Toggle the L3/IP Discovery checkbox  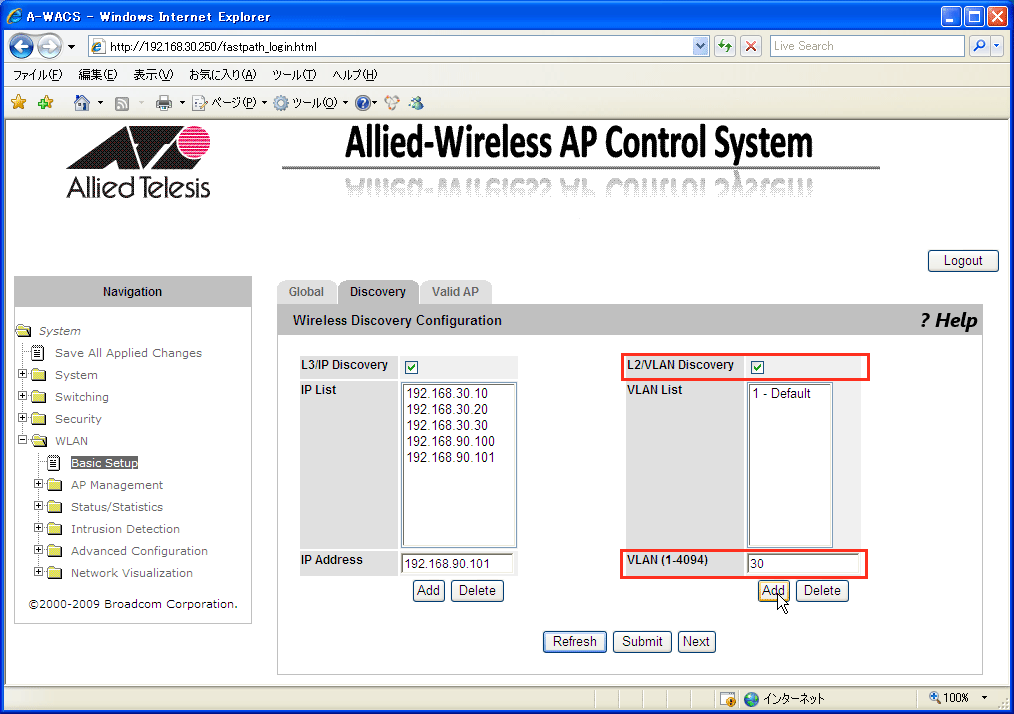(x=411, y=367)
